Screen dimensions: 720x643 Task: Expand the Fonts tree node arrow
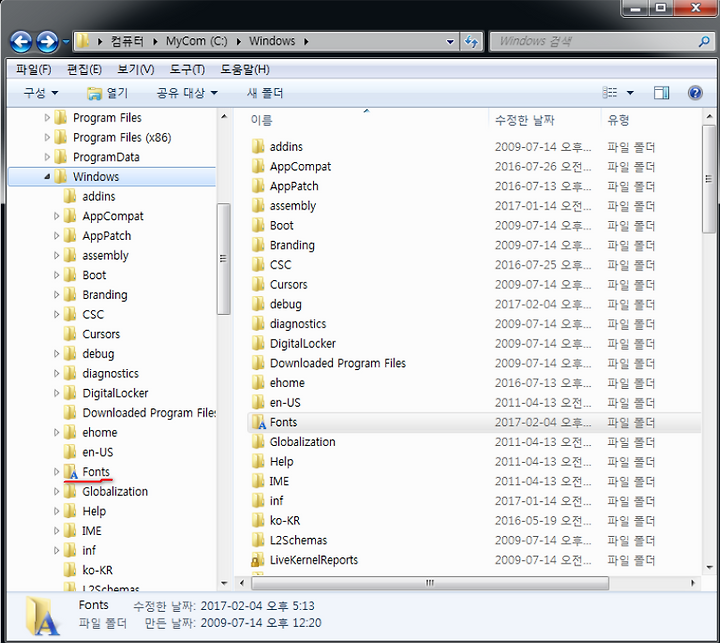tap(56, 472)
